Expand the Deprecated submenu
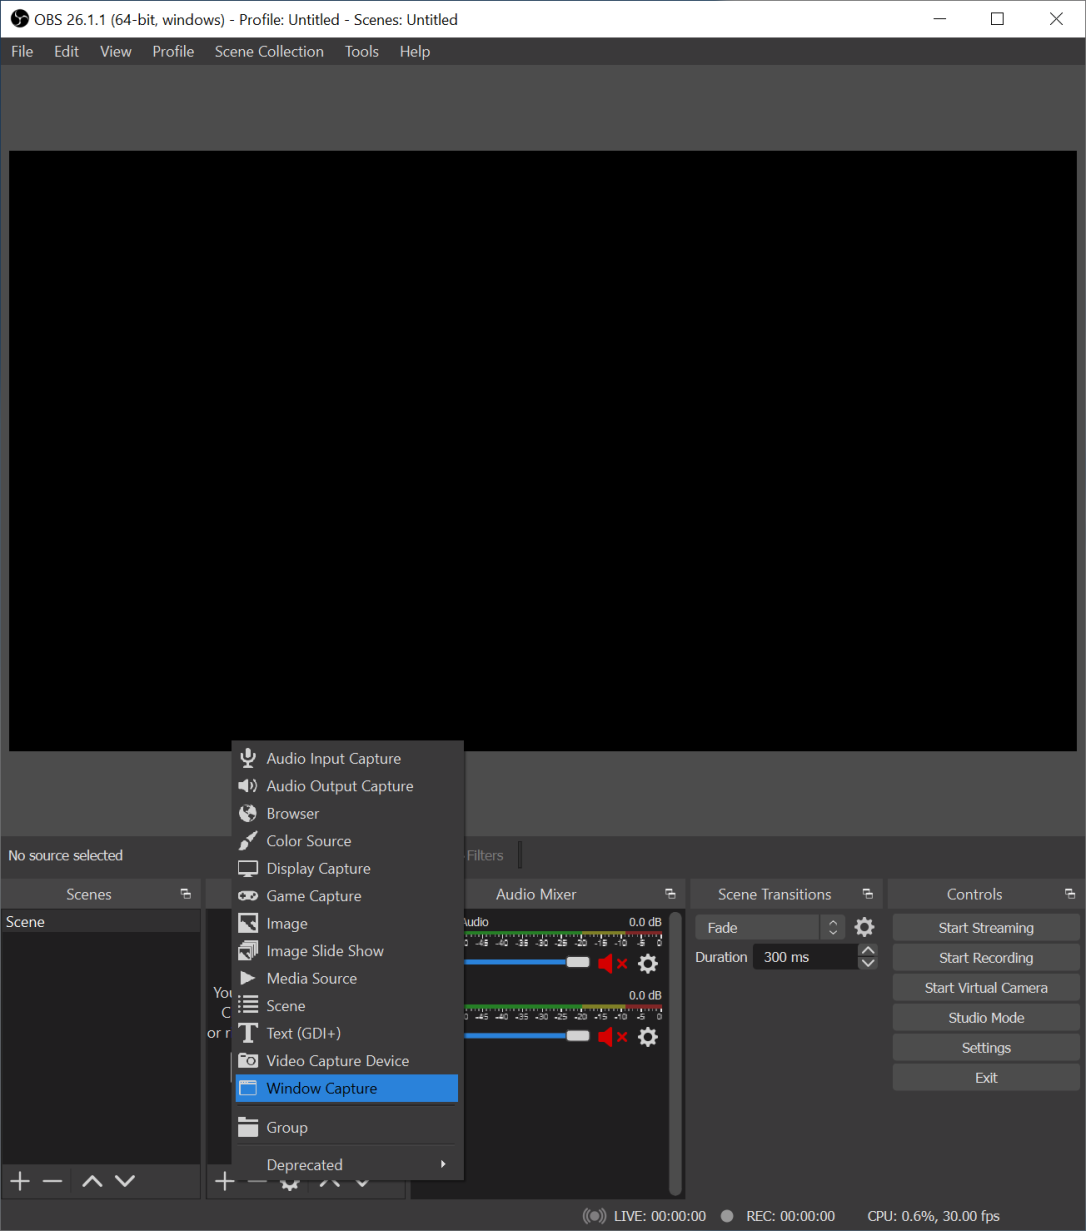Screen dimensions: 1086x1231 coord(347,1165)
